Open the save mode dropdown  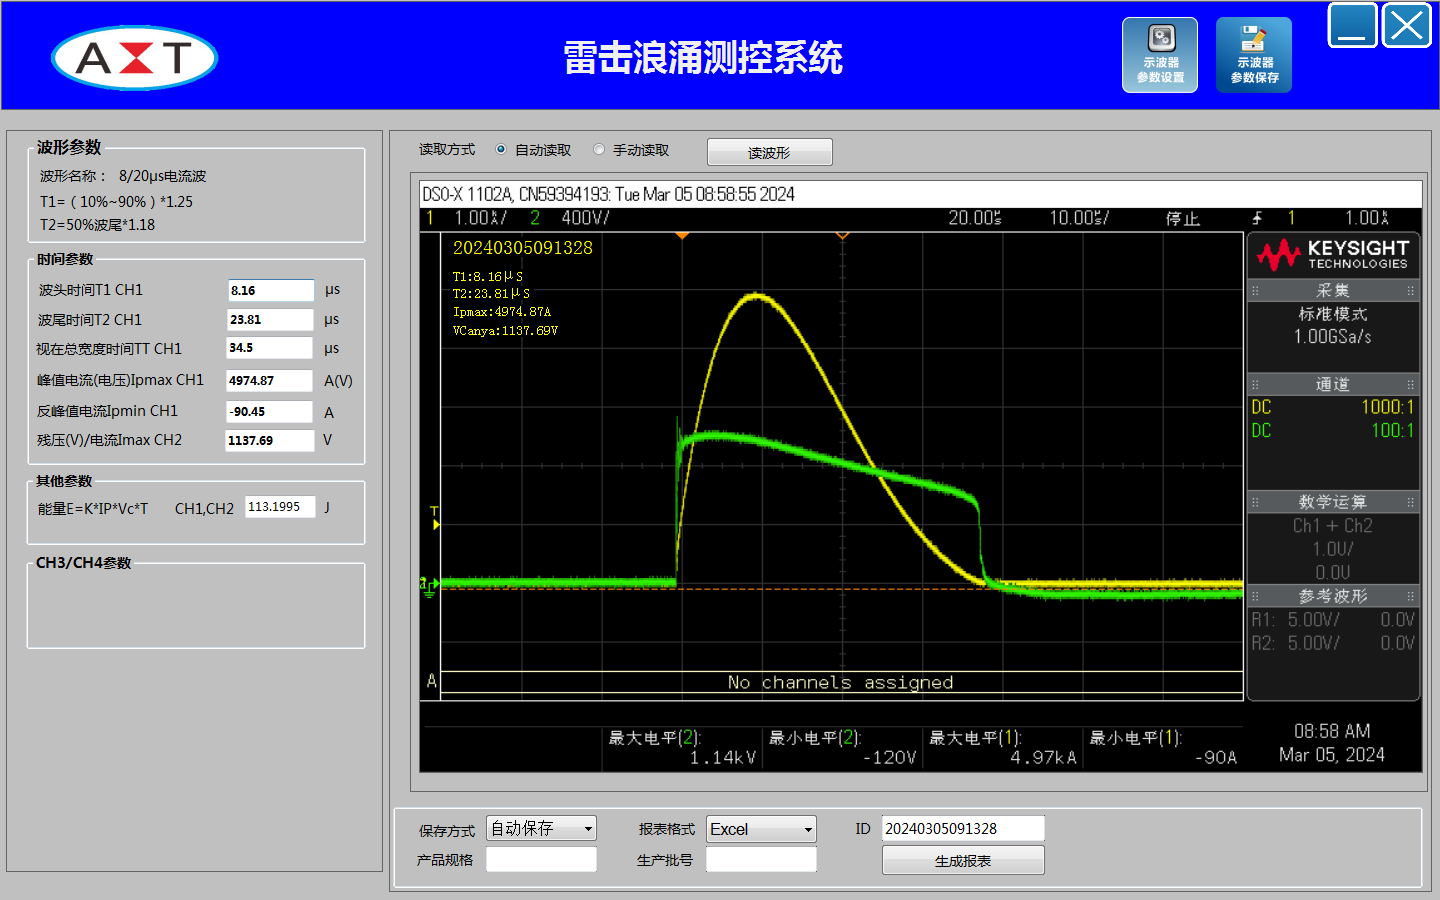(541, 829)
